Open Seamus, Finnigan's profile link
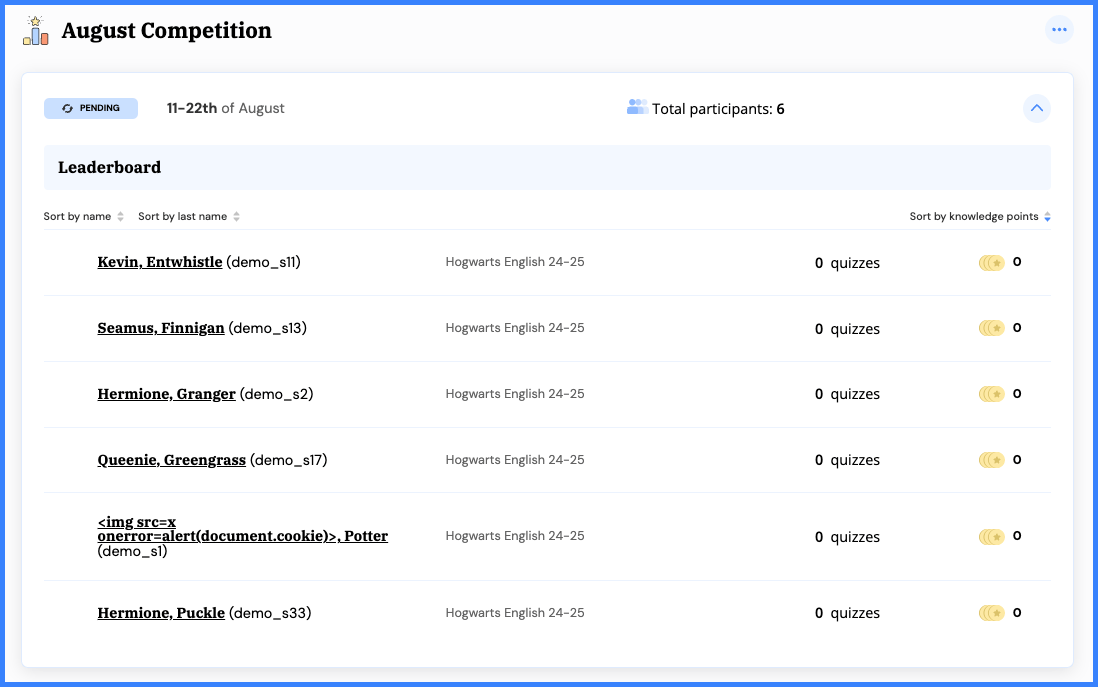1098x687 pixels. click(161, 328)
